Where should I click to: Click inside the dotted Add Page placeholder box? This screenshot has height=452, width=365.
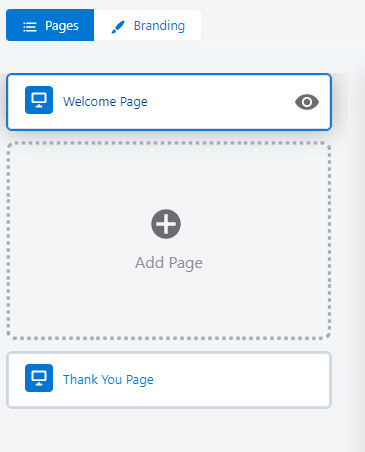coord(169,240)
